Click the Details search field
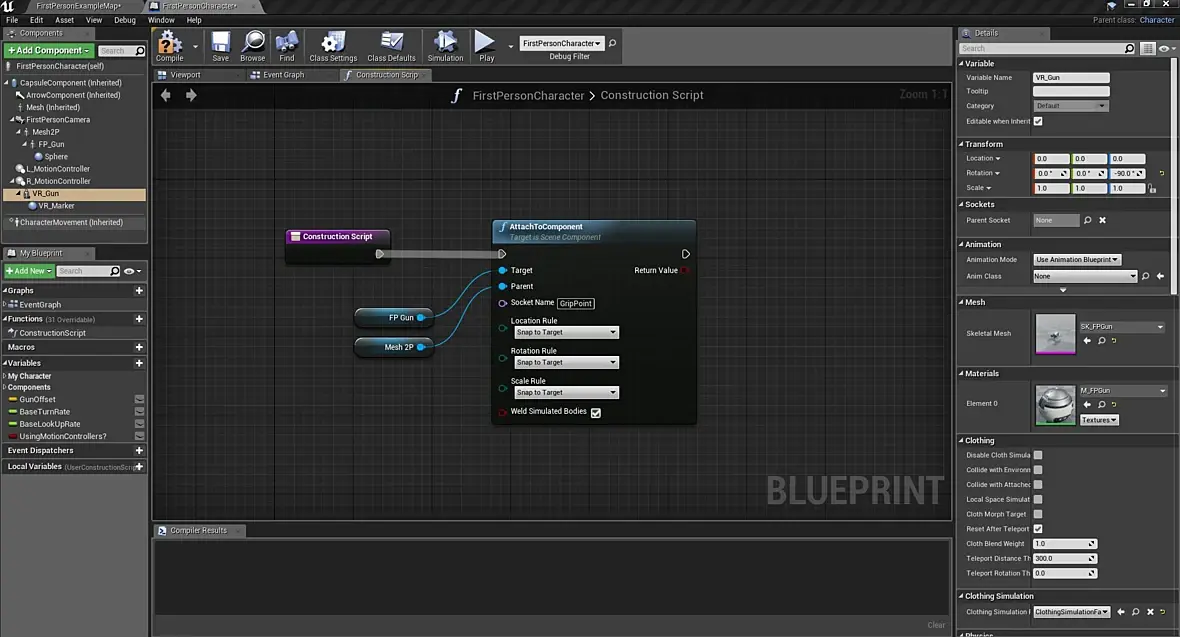 1047,48
